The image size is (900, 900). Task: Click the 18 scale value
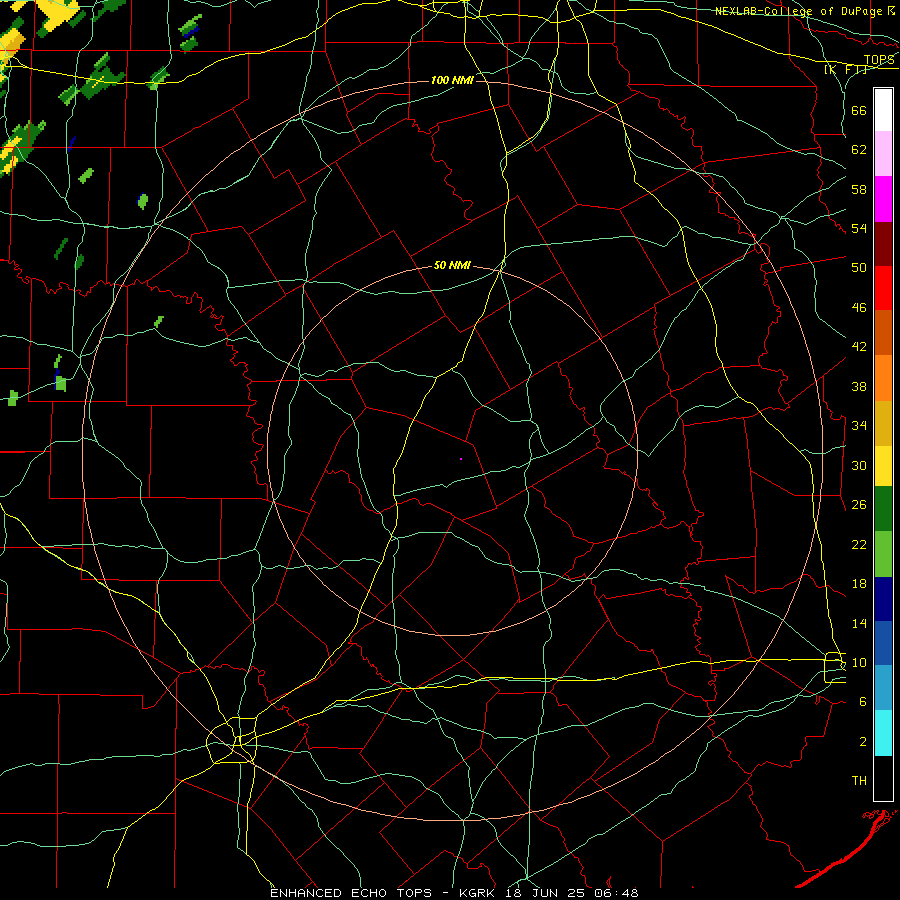[x=859, y=584]
